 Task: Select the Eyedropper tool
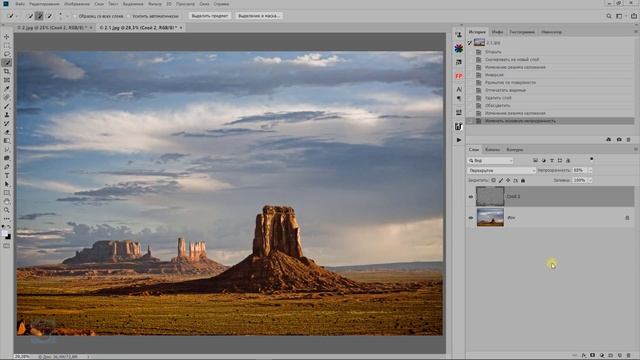(x=7, y=89)
